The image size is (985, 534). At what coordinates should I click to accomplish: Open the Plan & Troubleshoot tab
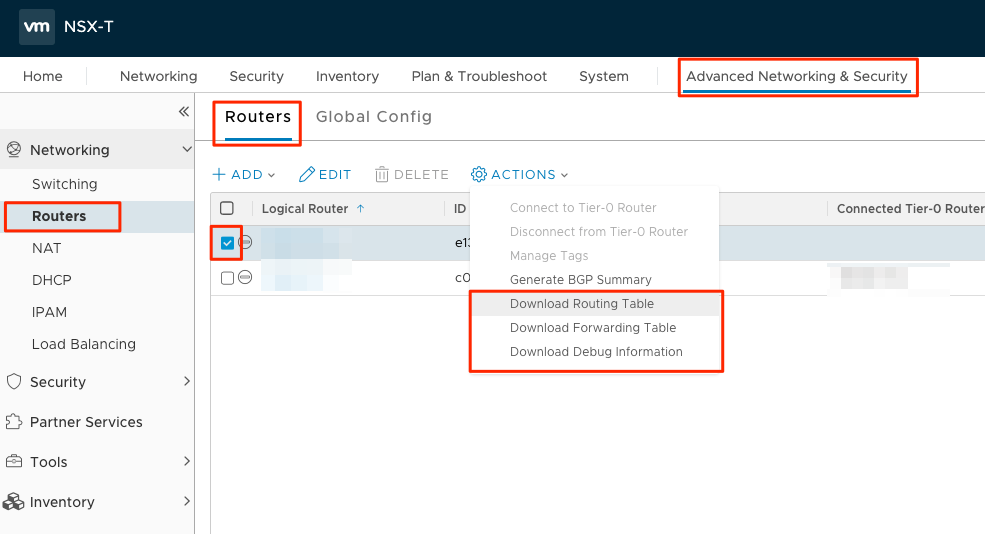479,76
